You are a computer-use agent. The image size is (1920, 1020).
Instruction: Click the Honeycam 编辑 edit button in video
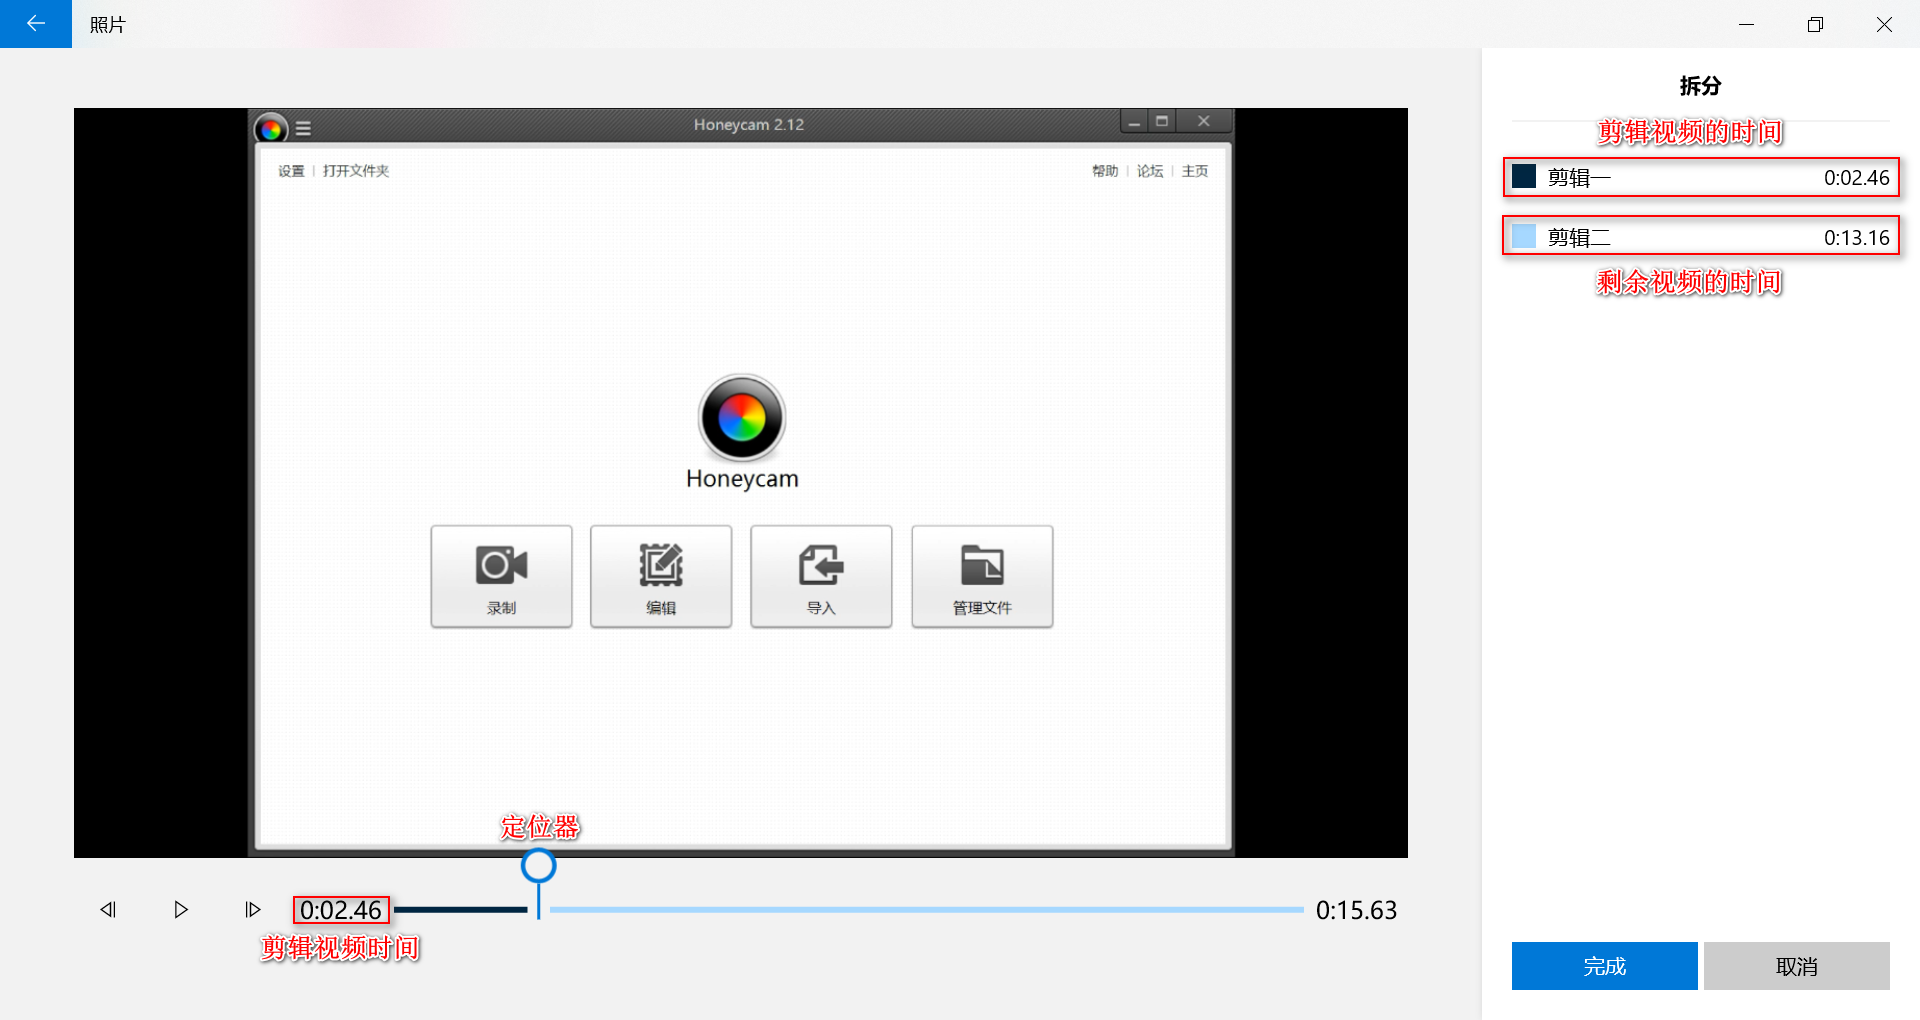[x=661, y=577]
